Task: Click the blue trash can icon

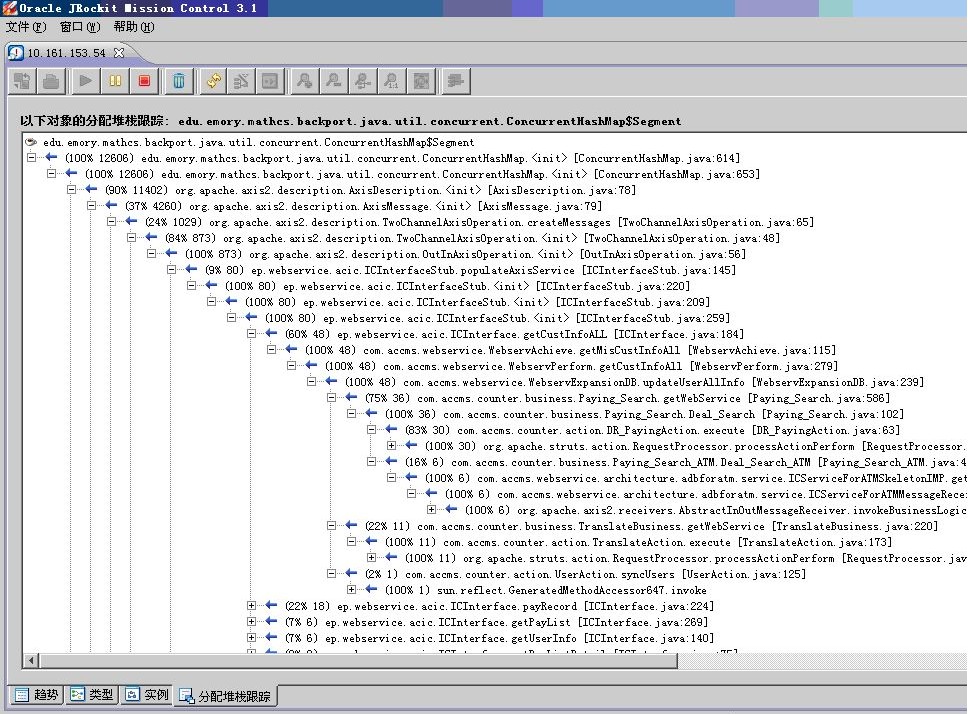Action: pos(179,81)
